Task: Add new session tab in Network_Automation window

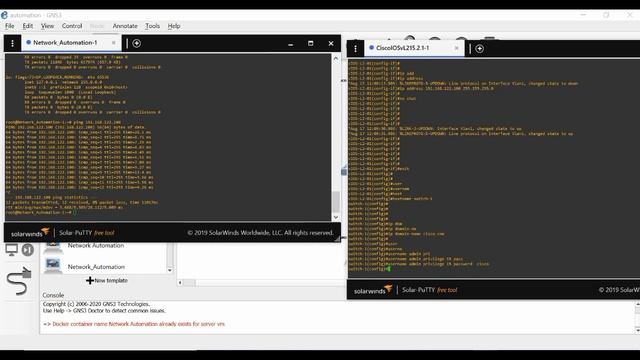Action: 137,43
